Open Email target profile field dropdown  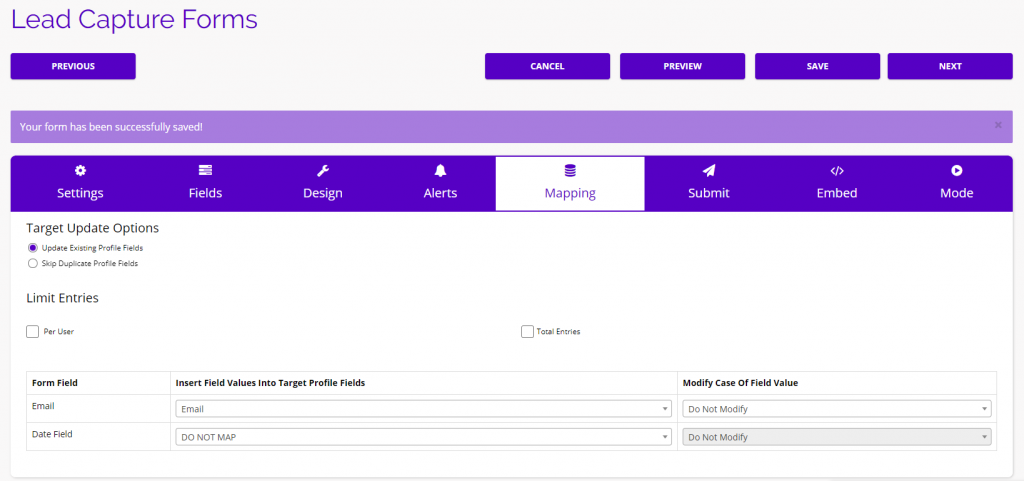(x=423, y=409)
